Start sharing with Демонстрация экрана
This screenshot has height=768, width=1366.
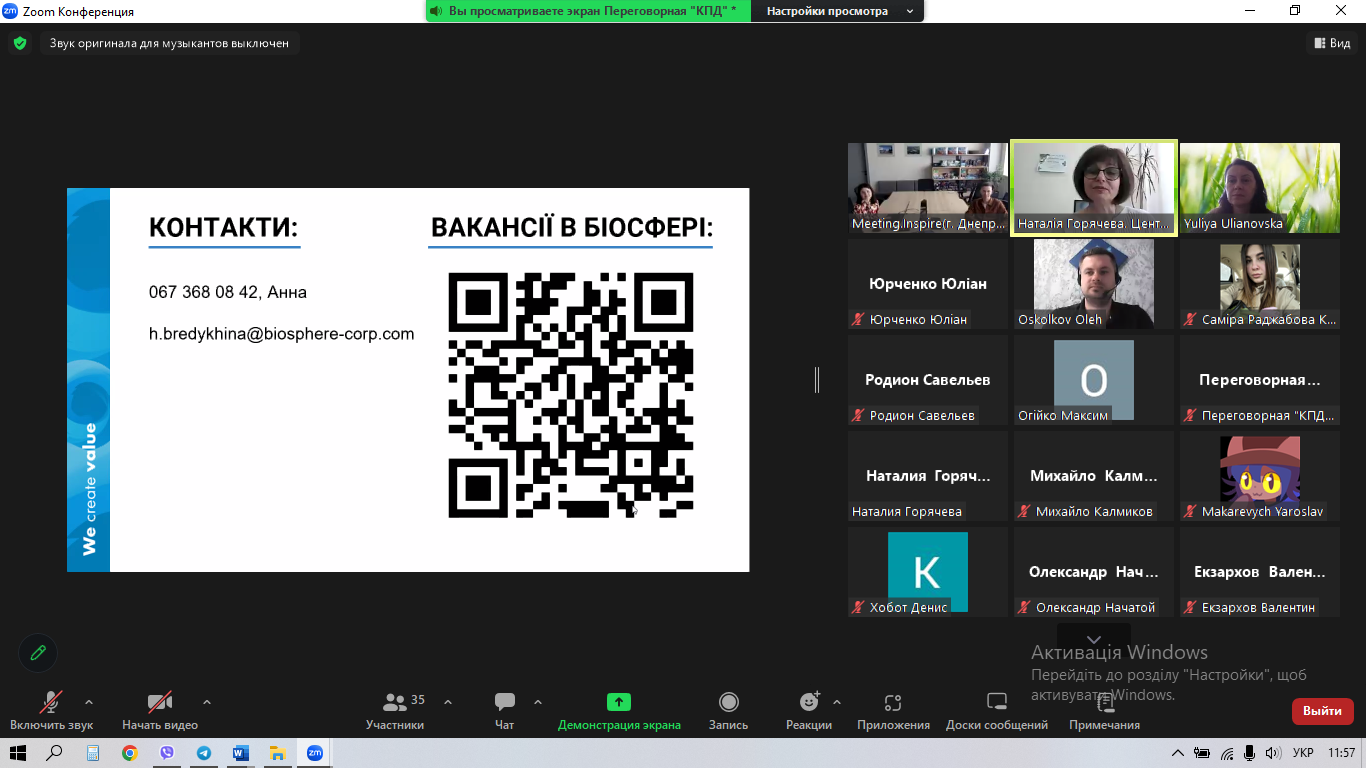[x=619, y=711]
